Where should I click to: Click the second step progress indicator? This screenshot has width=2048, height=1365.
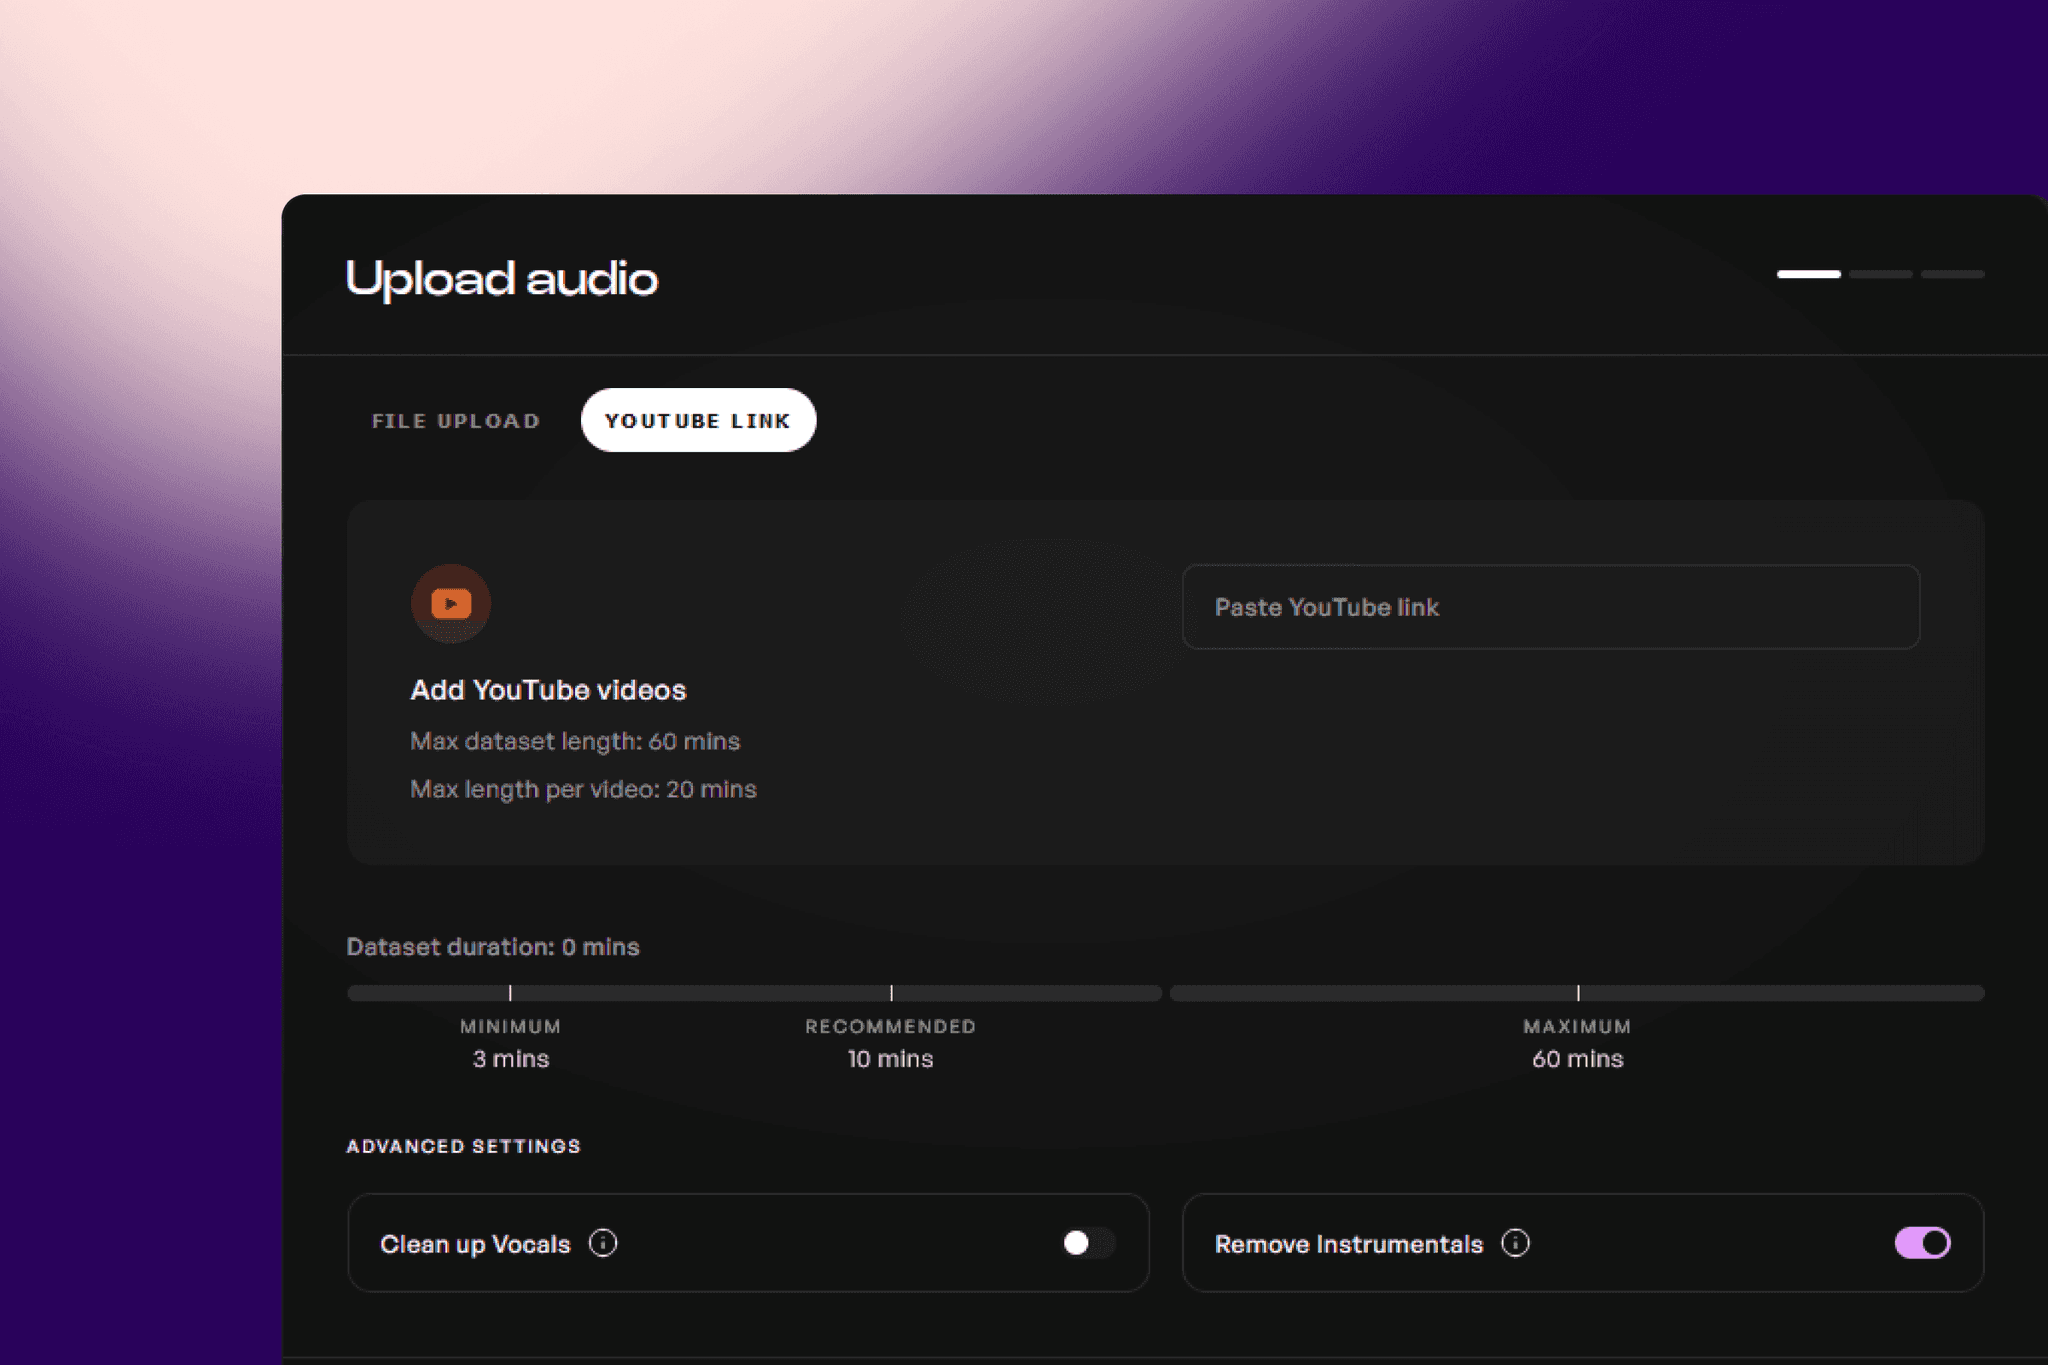point(1880,274)
